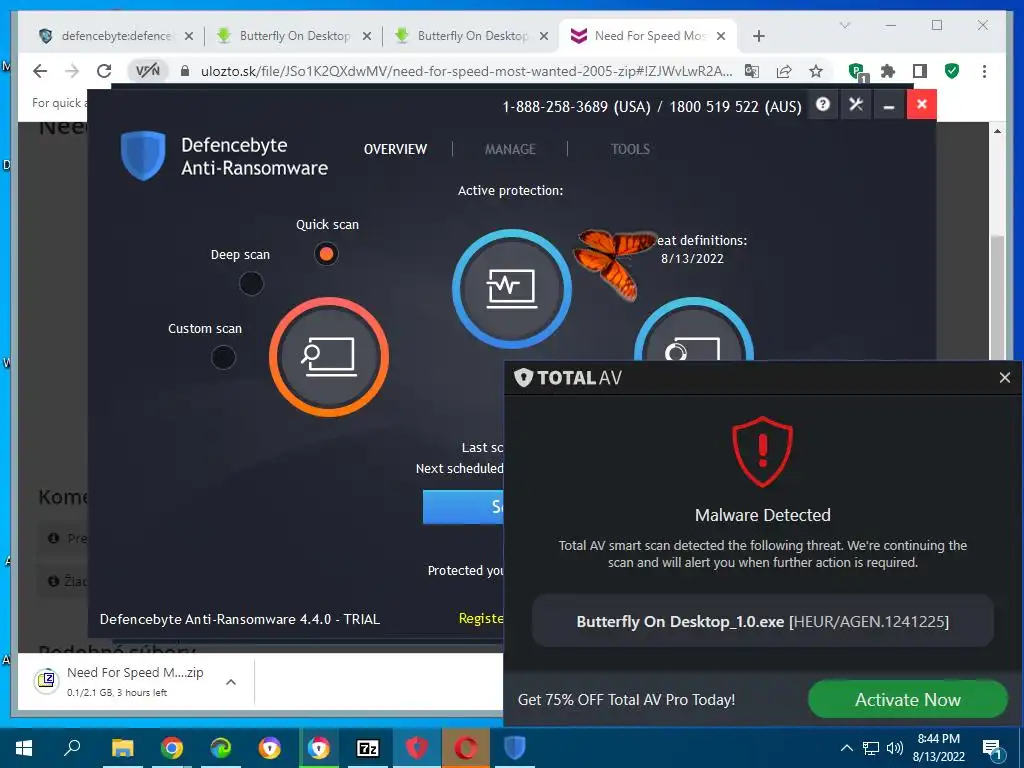Open the notification center icon

click(992, 748)
